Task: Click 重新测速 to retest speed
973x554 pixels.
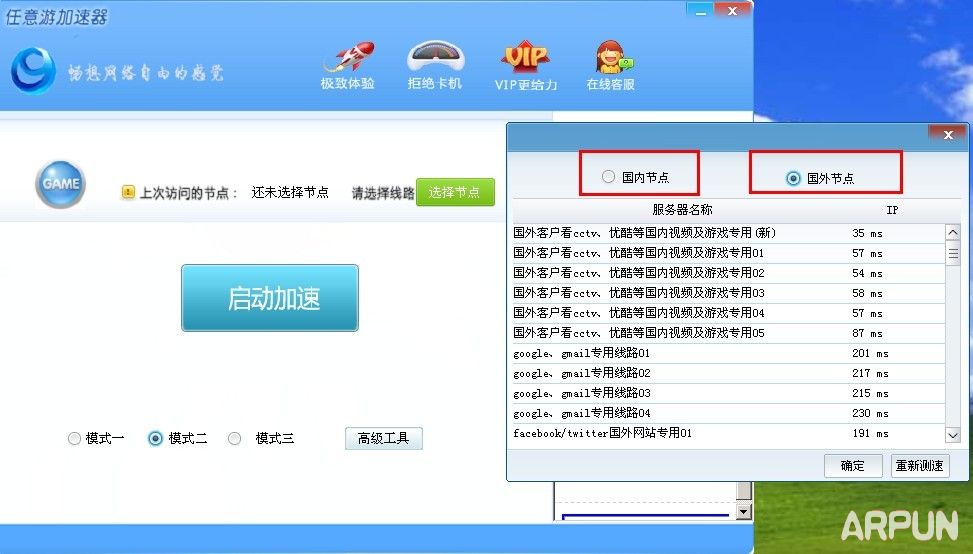Action: pos(919,466)
